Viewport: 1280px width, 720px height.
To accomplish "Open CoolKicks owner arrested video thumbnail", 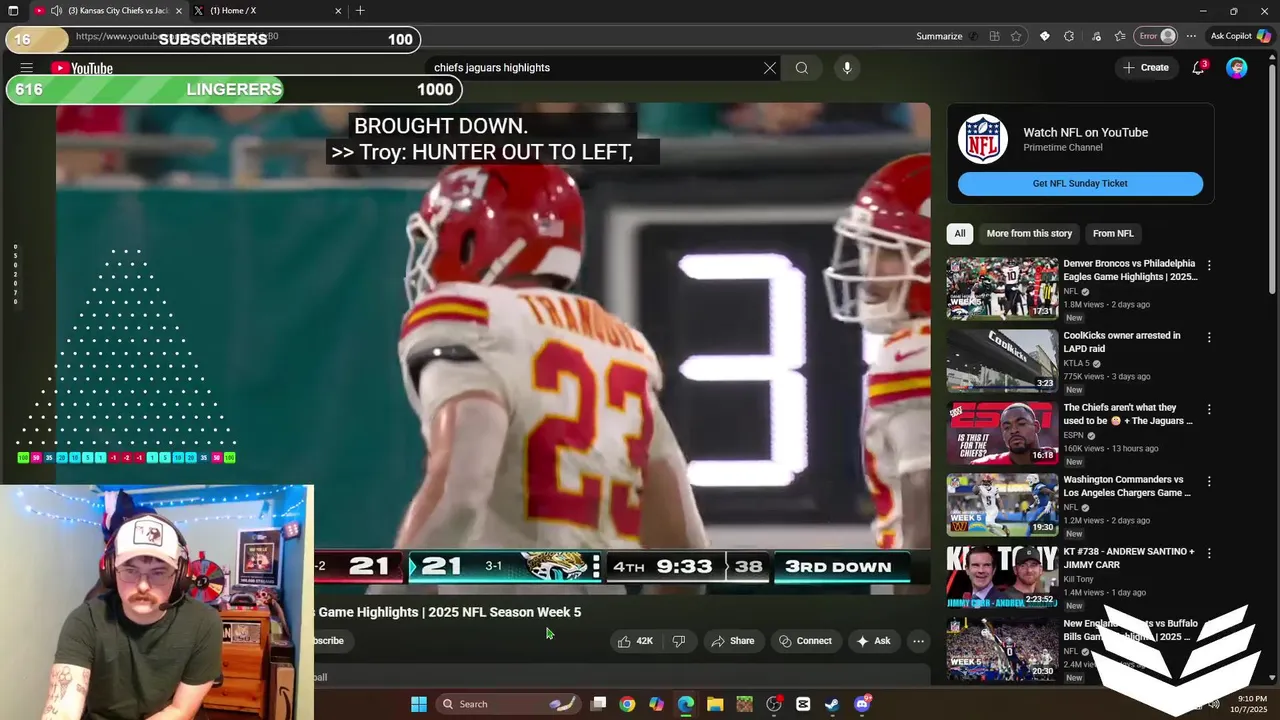I will (x=1002, y=360).
